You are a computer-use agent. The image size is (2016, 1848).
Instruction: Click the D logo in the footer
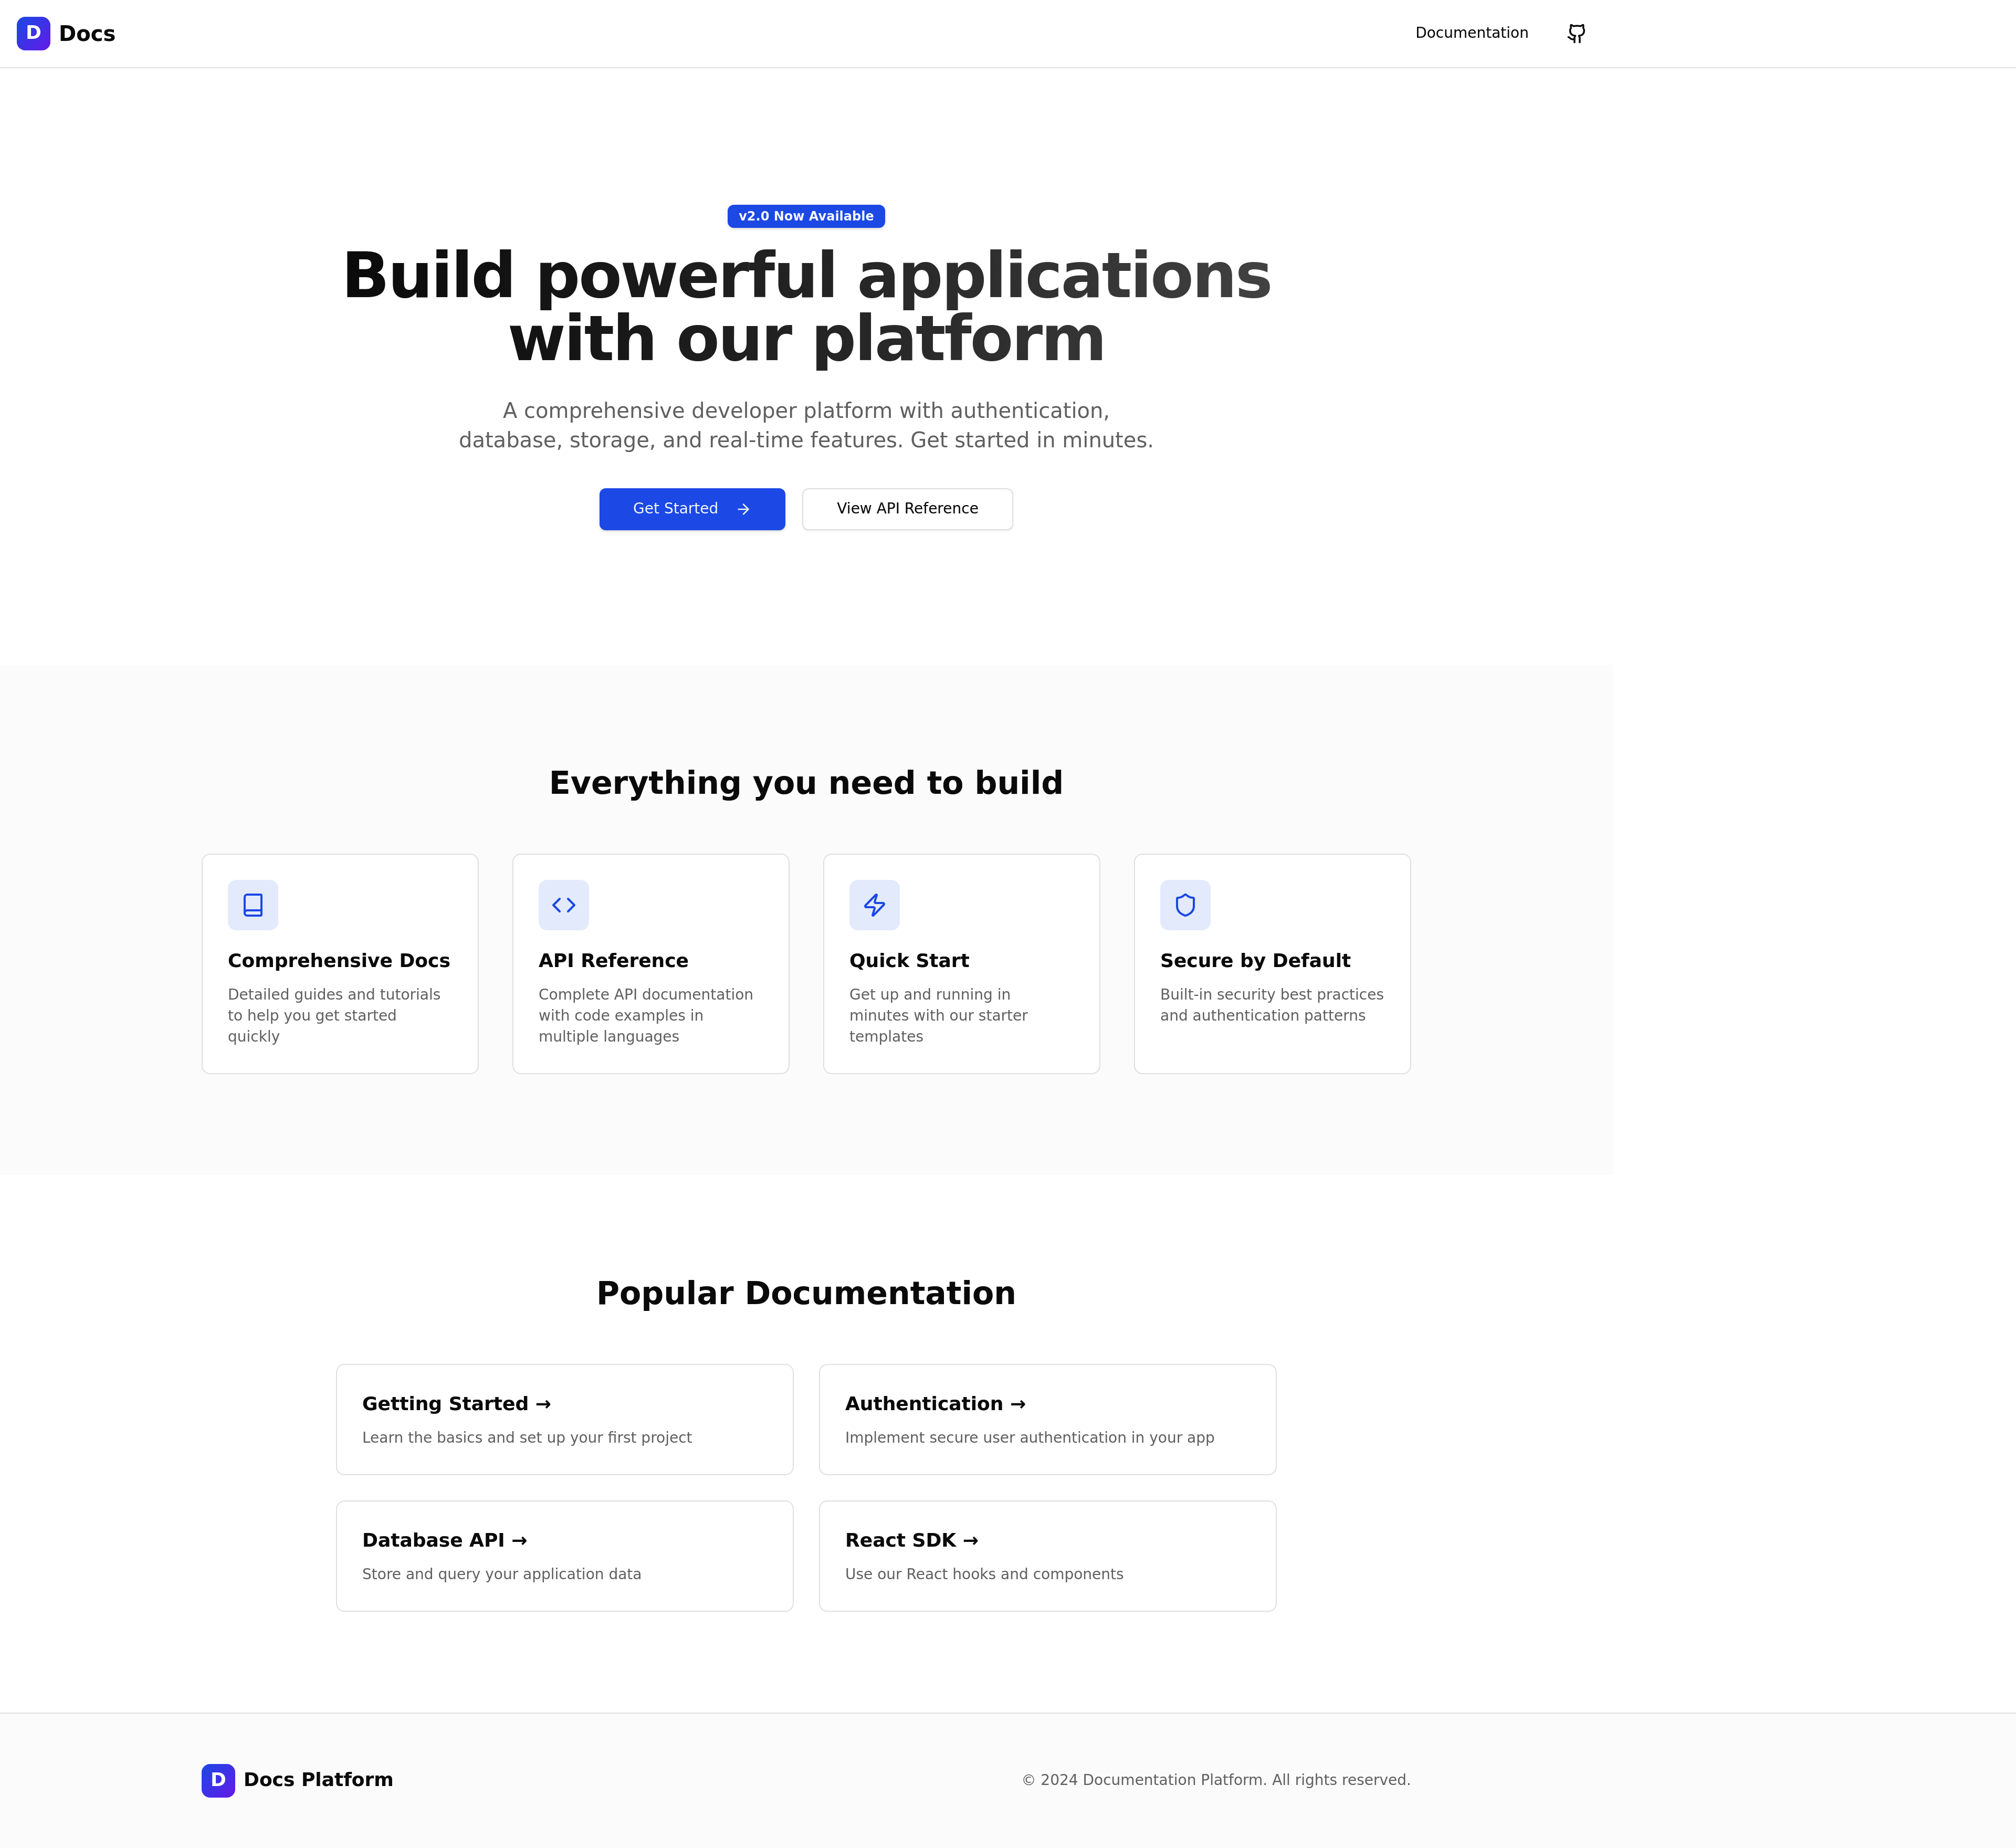click(218, 1780)
